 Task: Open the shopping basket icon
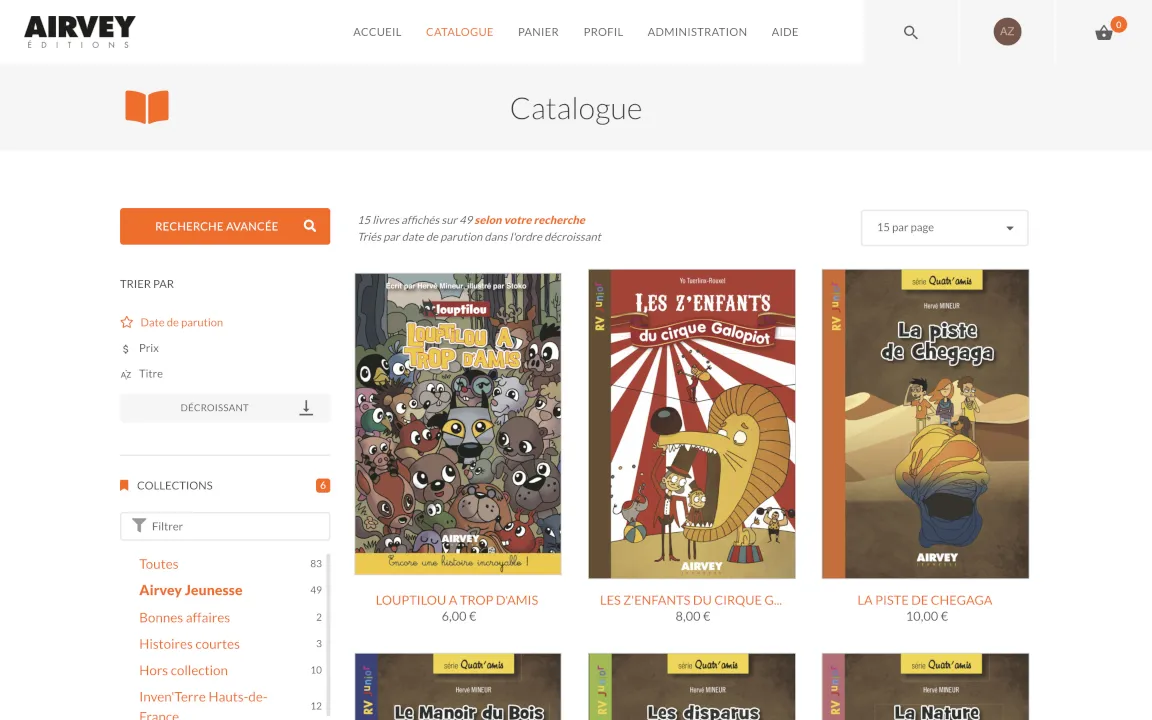tap(1104, 33)
